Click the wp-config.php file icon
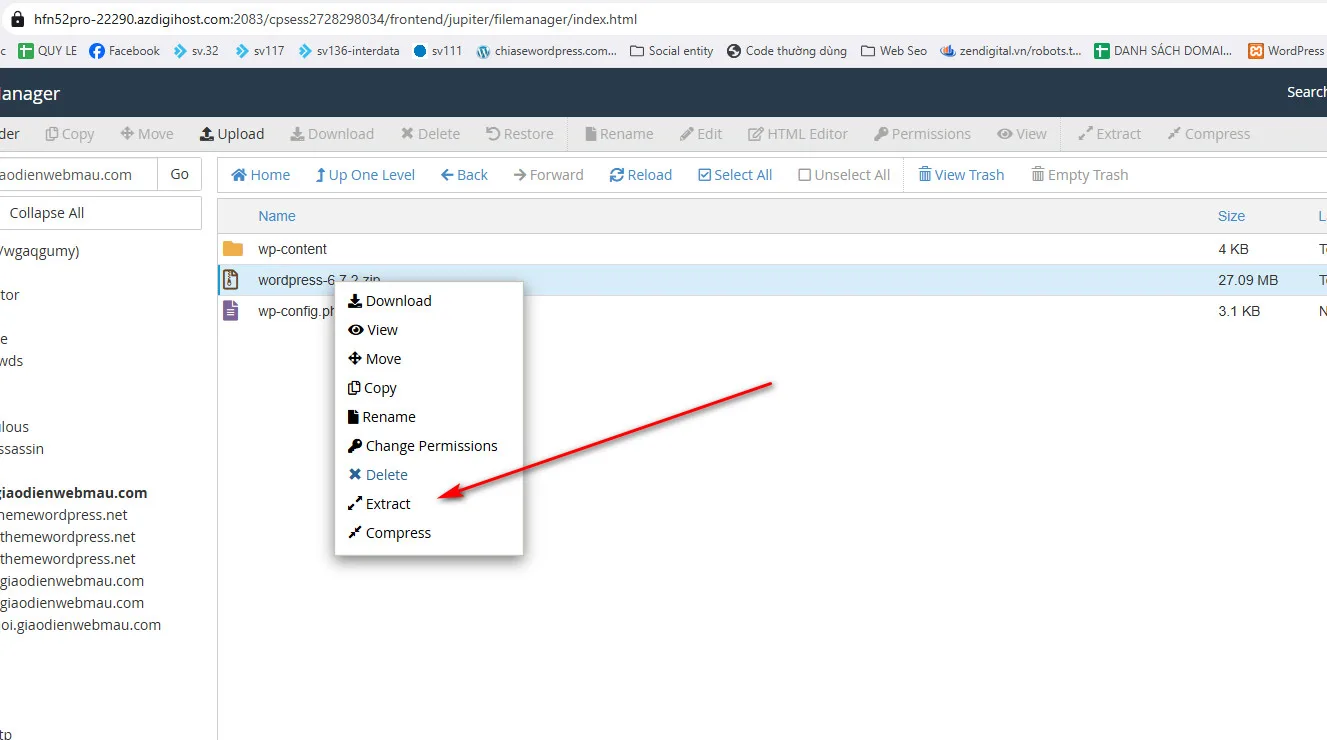This screenshot has width=1327, height=740. (231, 311)
